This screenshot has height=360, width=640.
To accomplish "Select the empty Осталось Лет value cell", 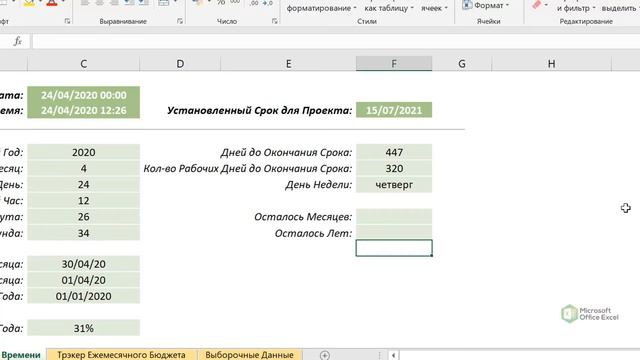I will tap(394, 233).
